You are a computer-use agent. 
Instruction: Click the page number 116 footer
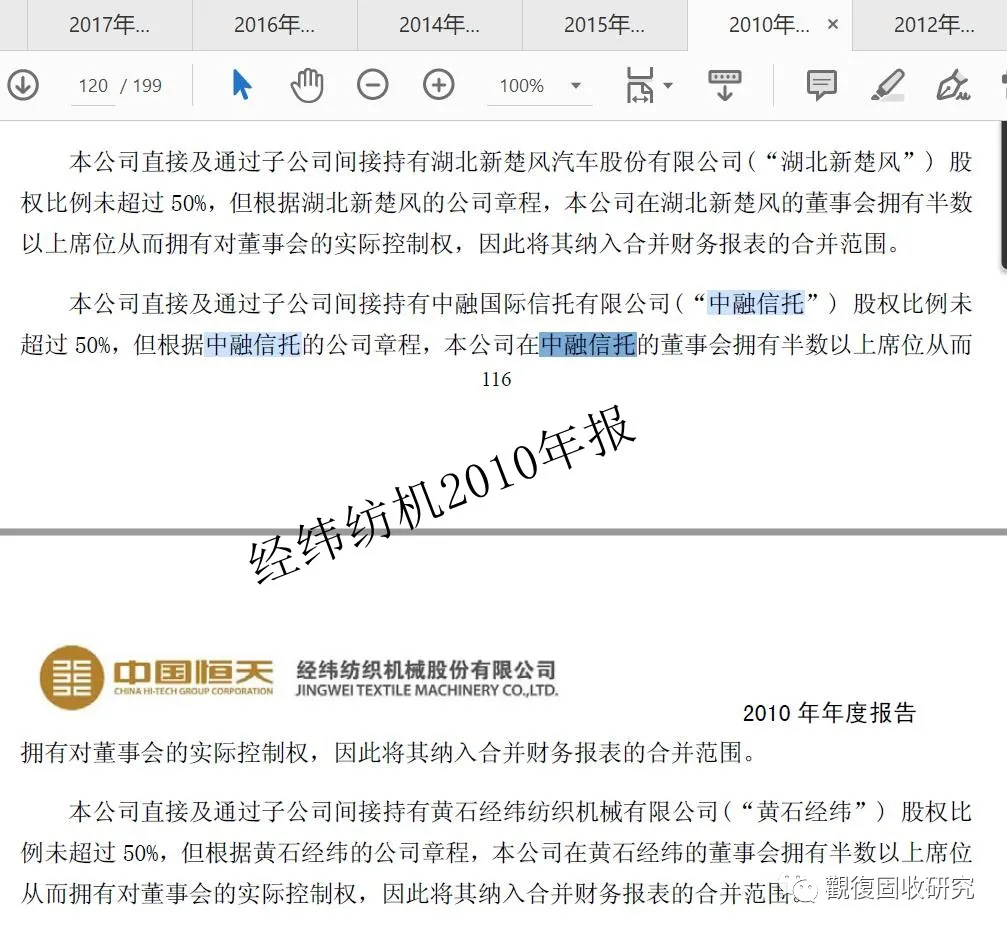tap(496, 380)
